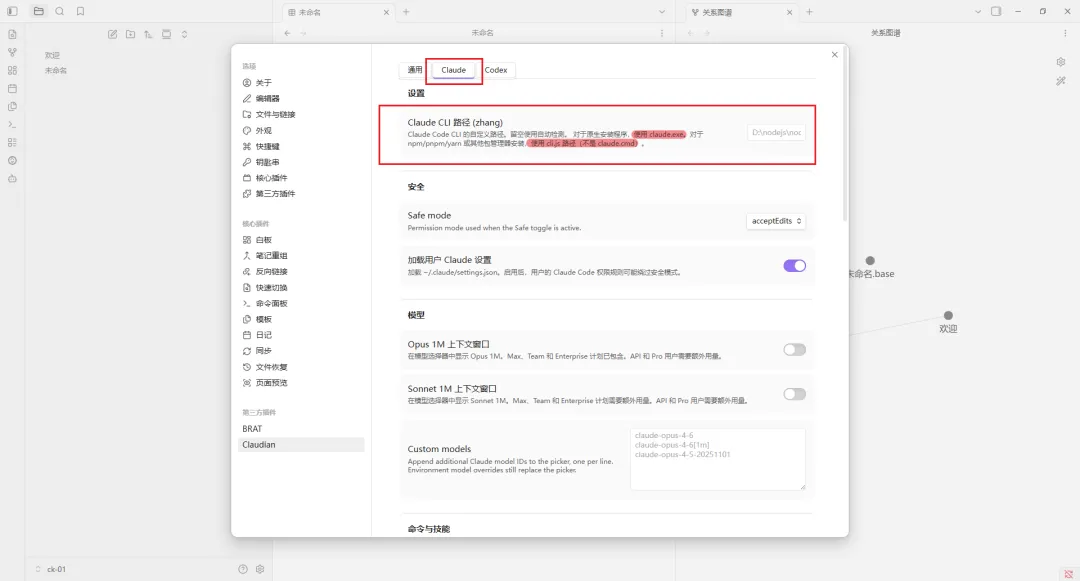This screenshot has width=1080, height=581.
Task: Open the search magnifier in left sidebar
Action: click(x=60, y=11)
